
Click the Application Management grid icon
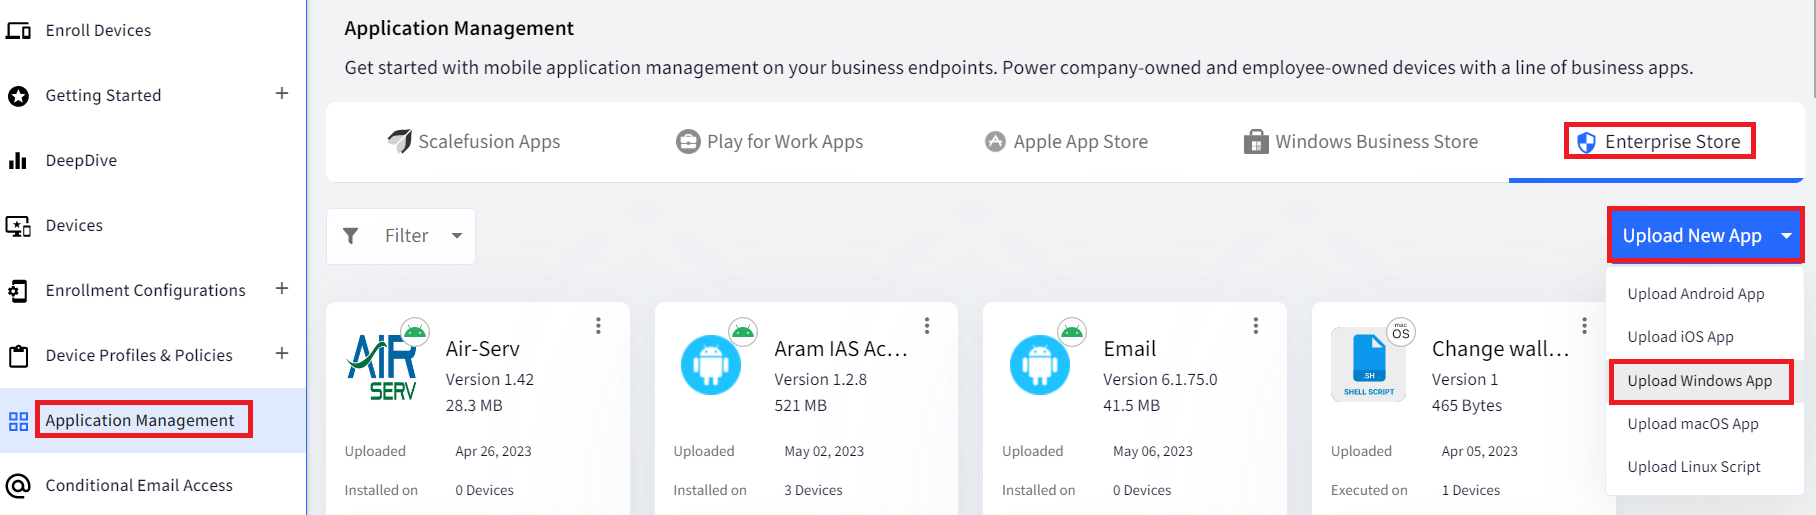[18, 421]
